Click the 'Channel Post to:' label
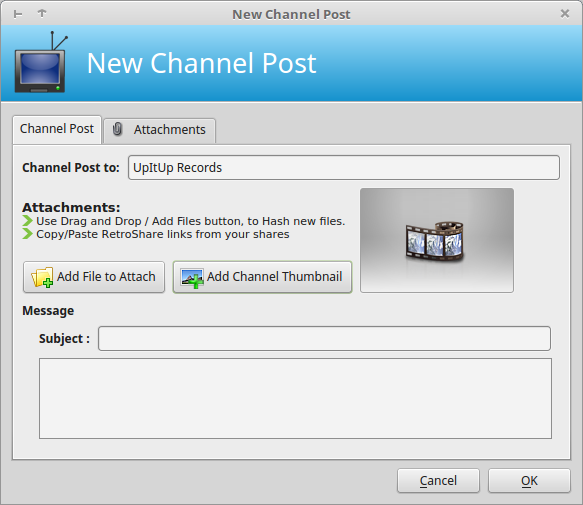 point(71,168)
